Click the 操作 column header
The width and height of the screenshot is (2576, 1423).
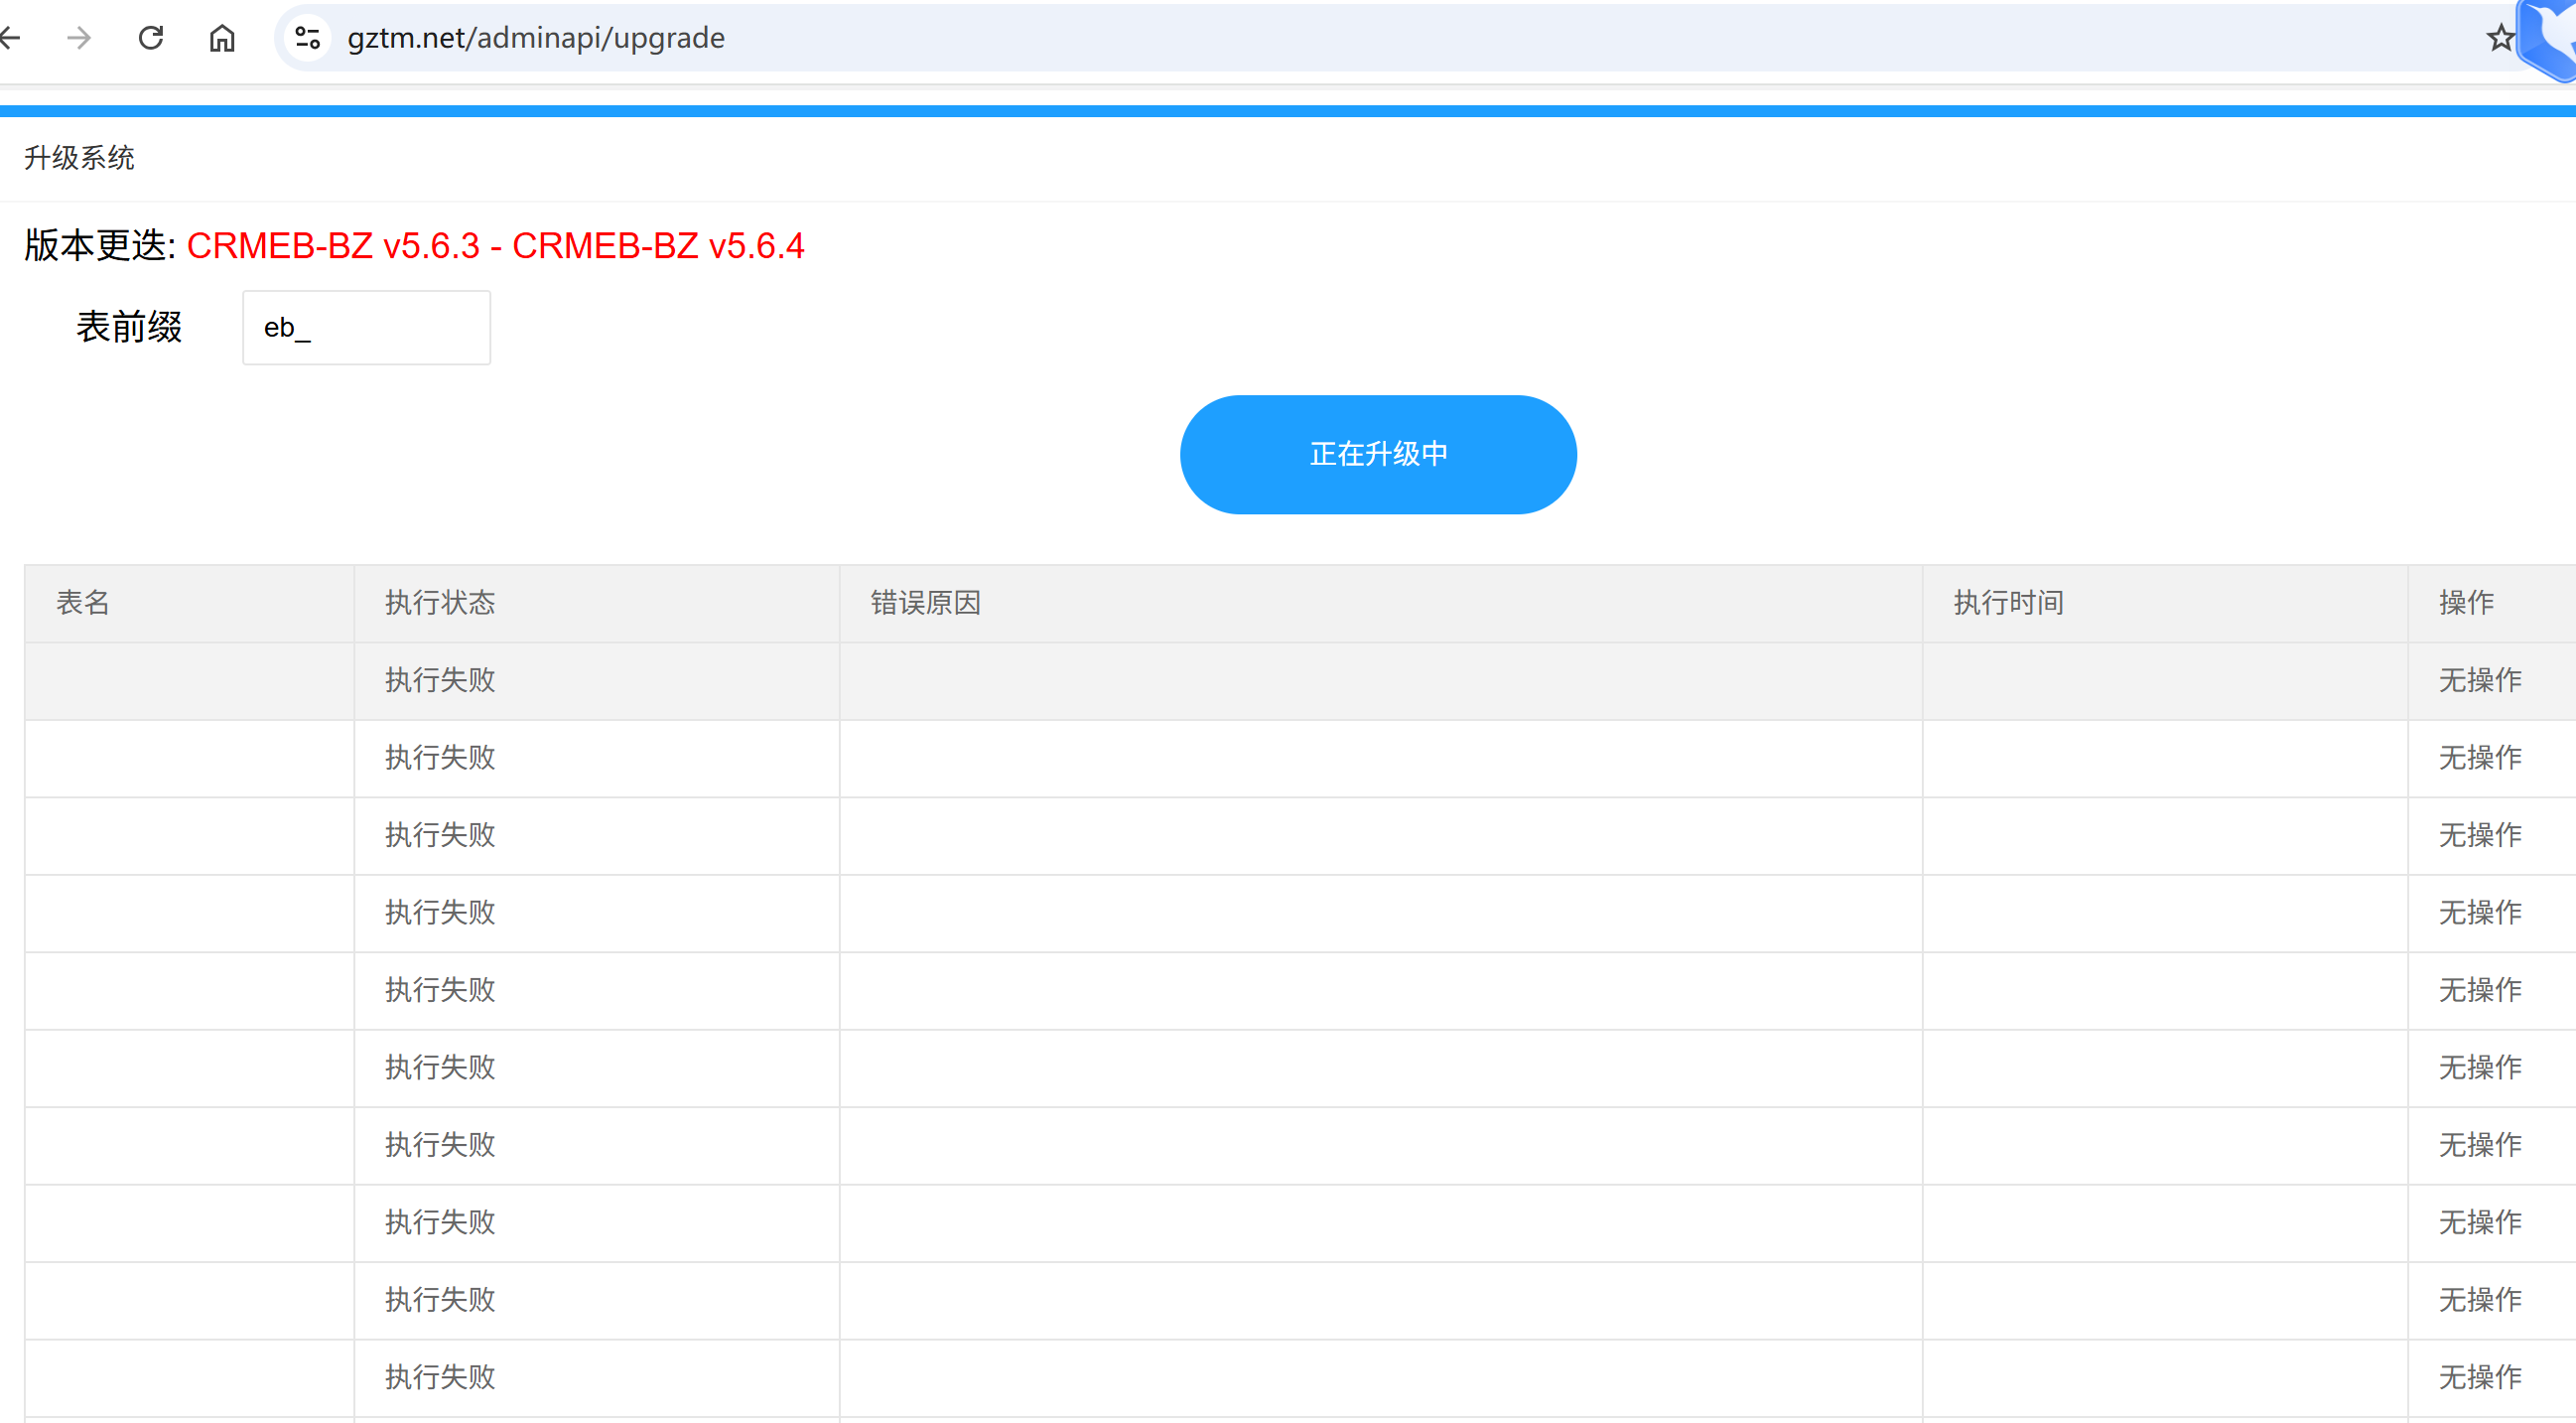pyautogui.click(x=2465, y=603)
